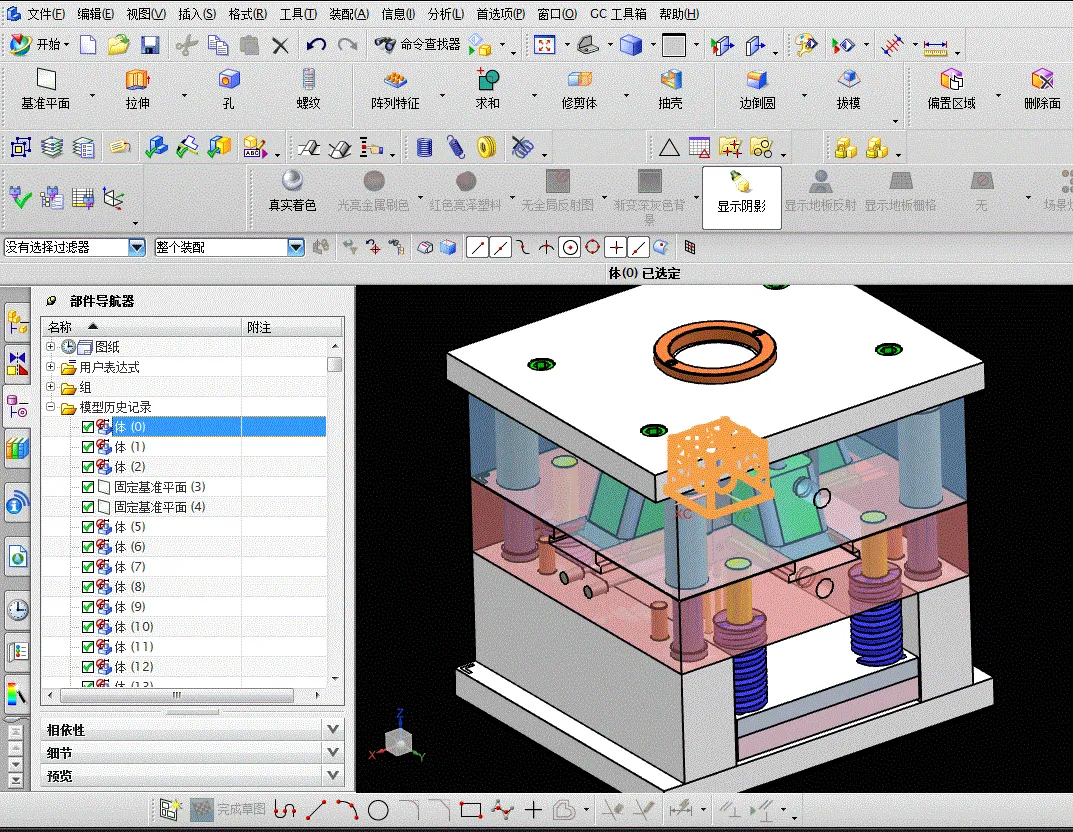
Task: Open the 插入(S) menu
Action: [196, 14]
